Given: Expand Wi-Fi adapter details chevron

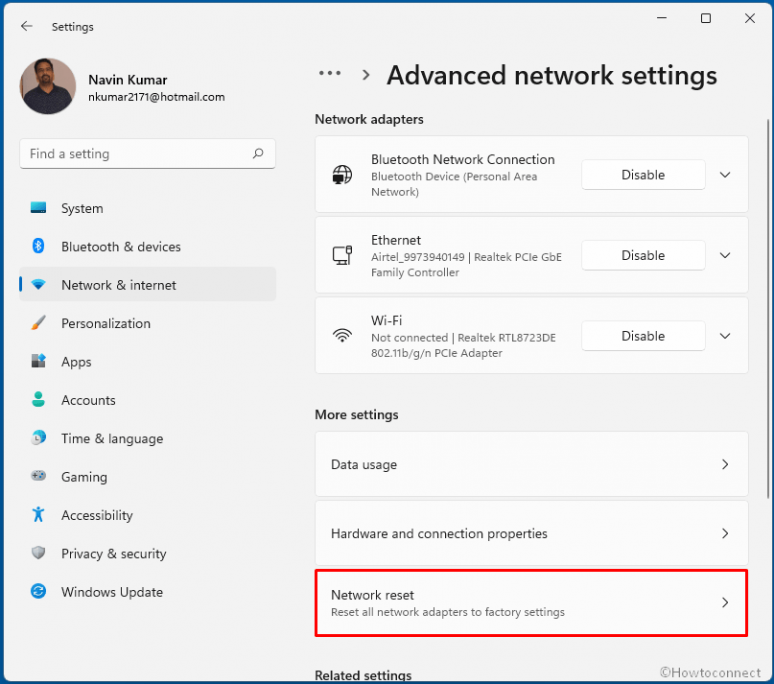Looking at the screenshot, I should point(725,336).
